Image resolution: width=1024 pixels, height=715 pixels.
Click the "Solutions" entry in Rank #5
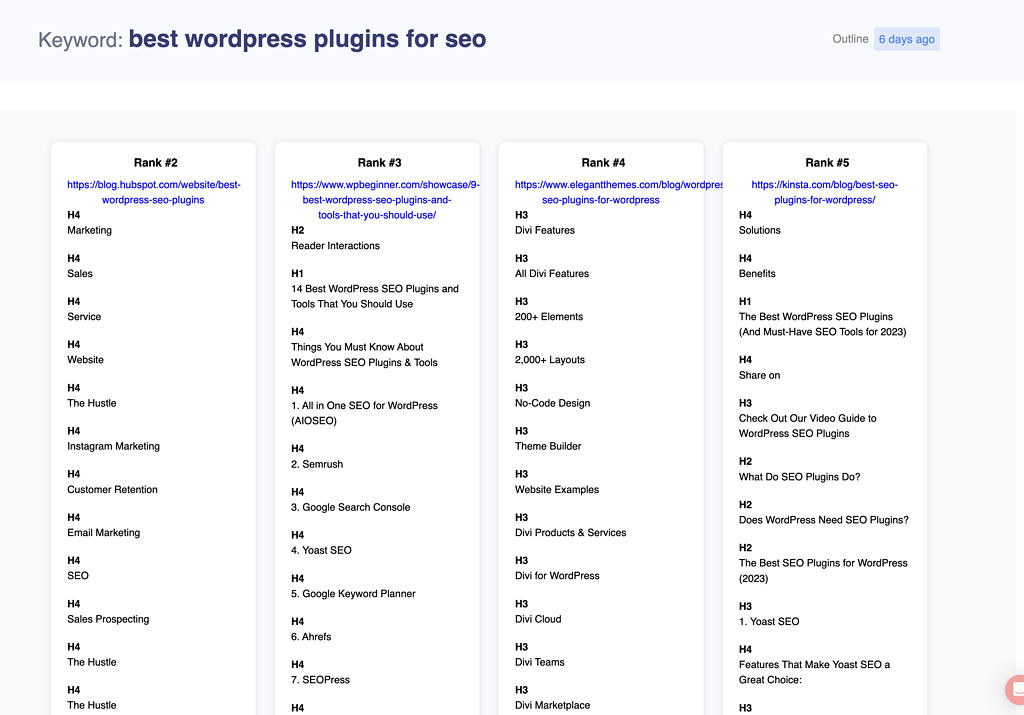(x=760, y=230)
